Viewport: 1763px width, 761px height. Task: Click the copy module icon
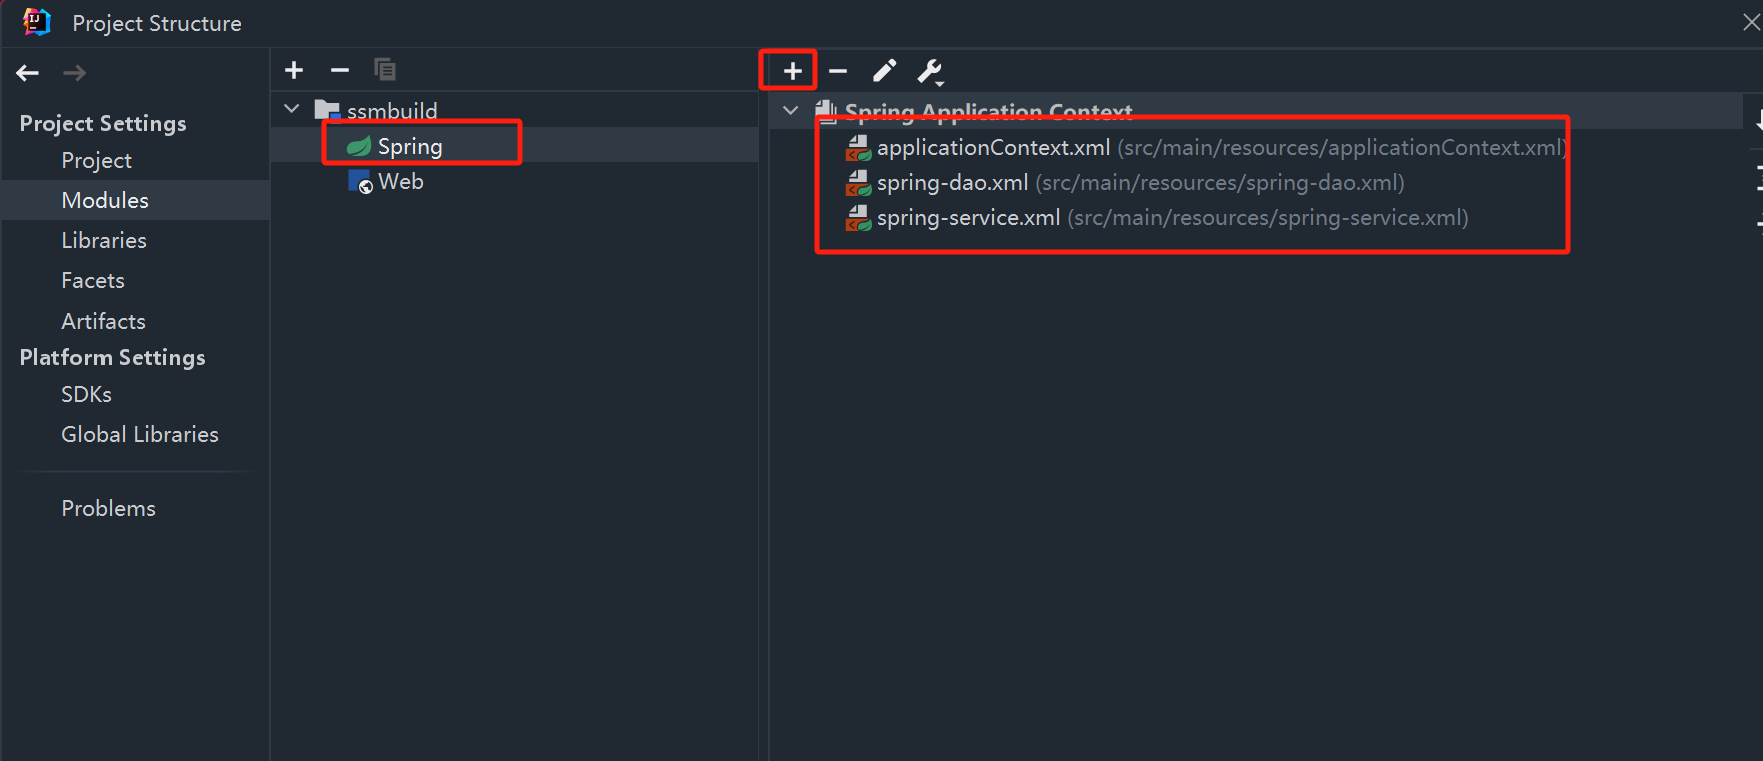[385, 70]
